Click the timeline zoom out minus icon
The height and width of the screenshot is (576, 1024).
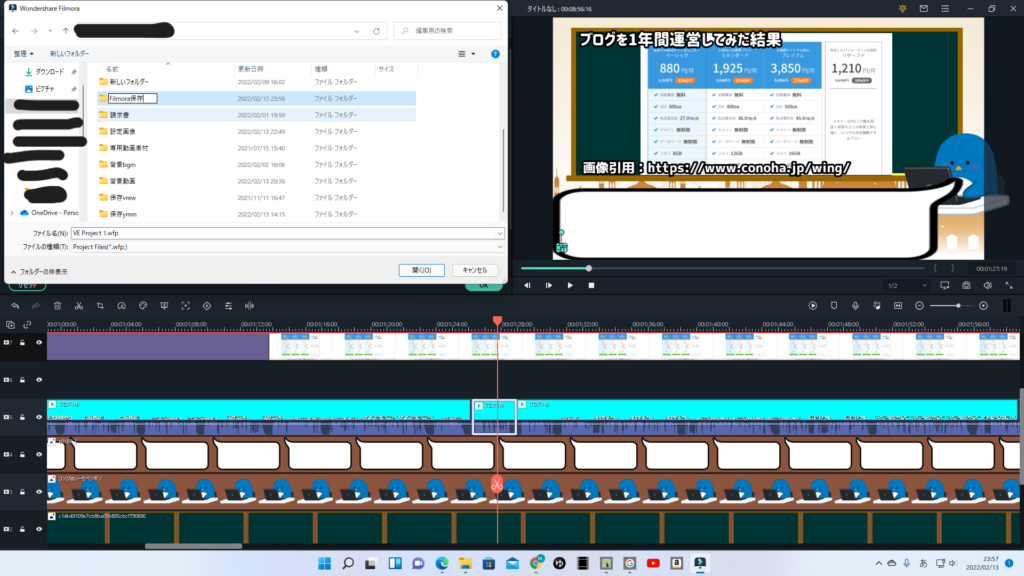coord(920,306)
